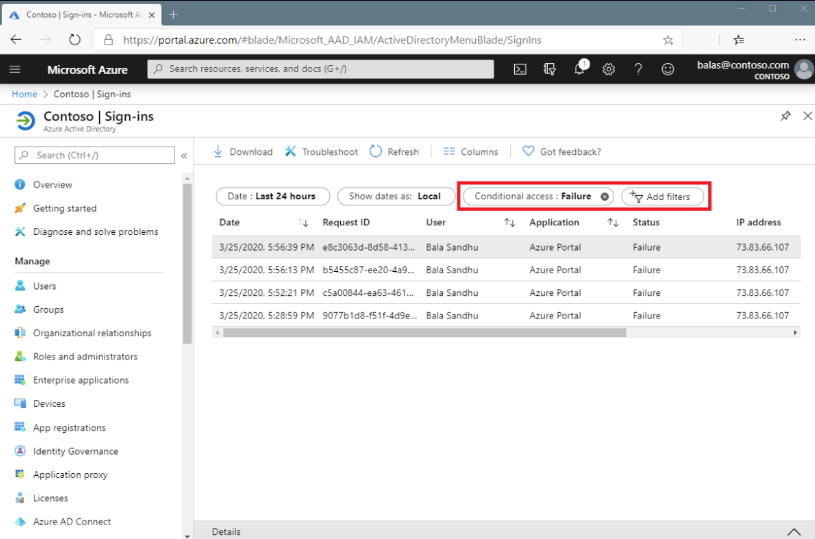
Task: Open the Columns chooser
Action: [x=470, y=152]
